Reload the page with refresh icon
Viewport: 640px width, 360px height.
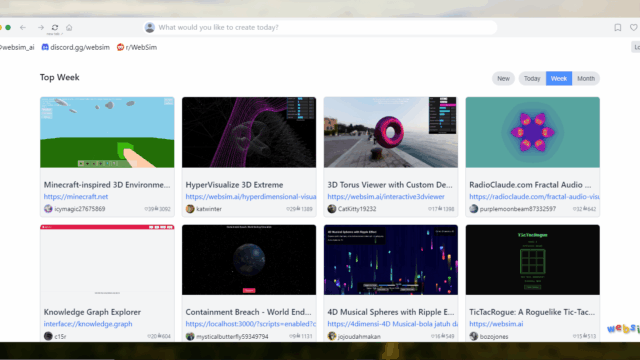tap(55, 27)
